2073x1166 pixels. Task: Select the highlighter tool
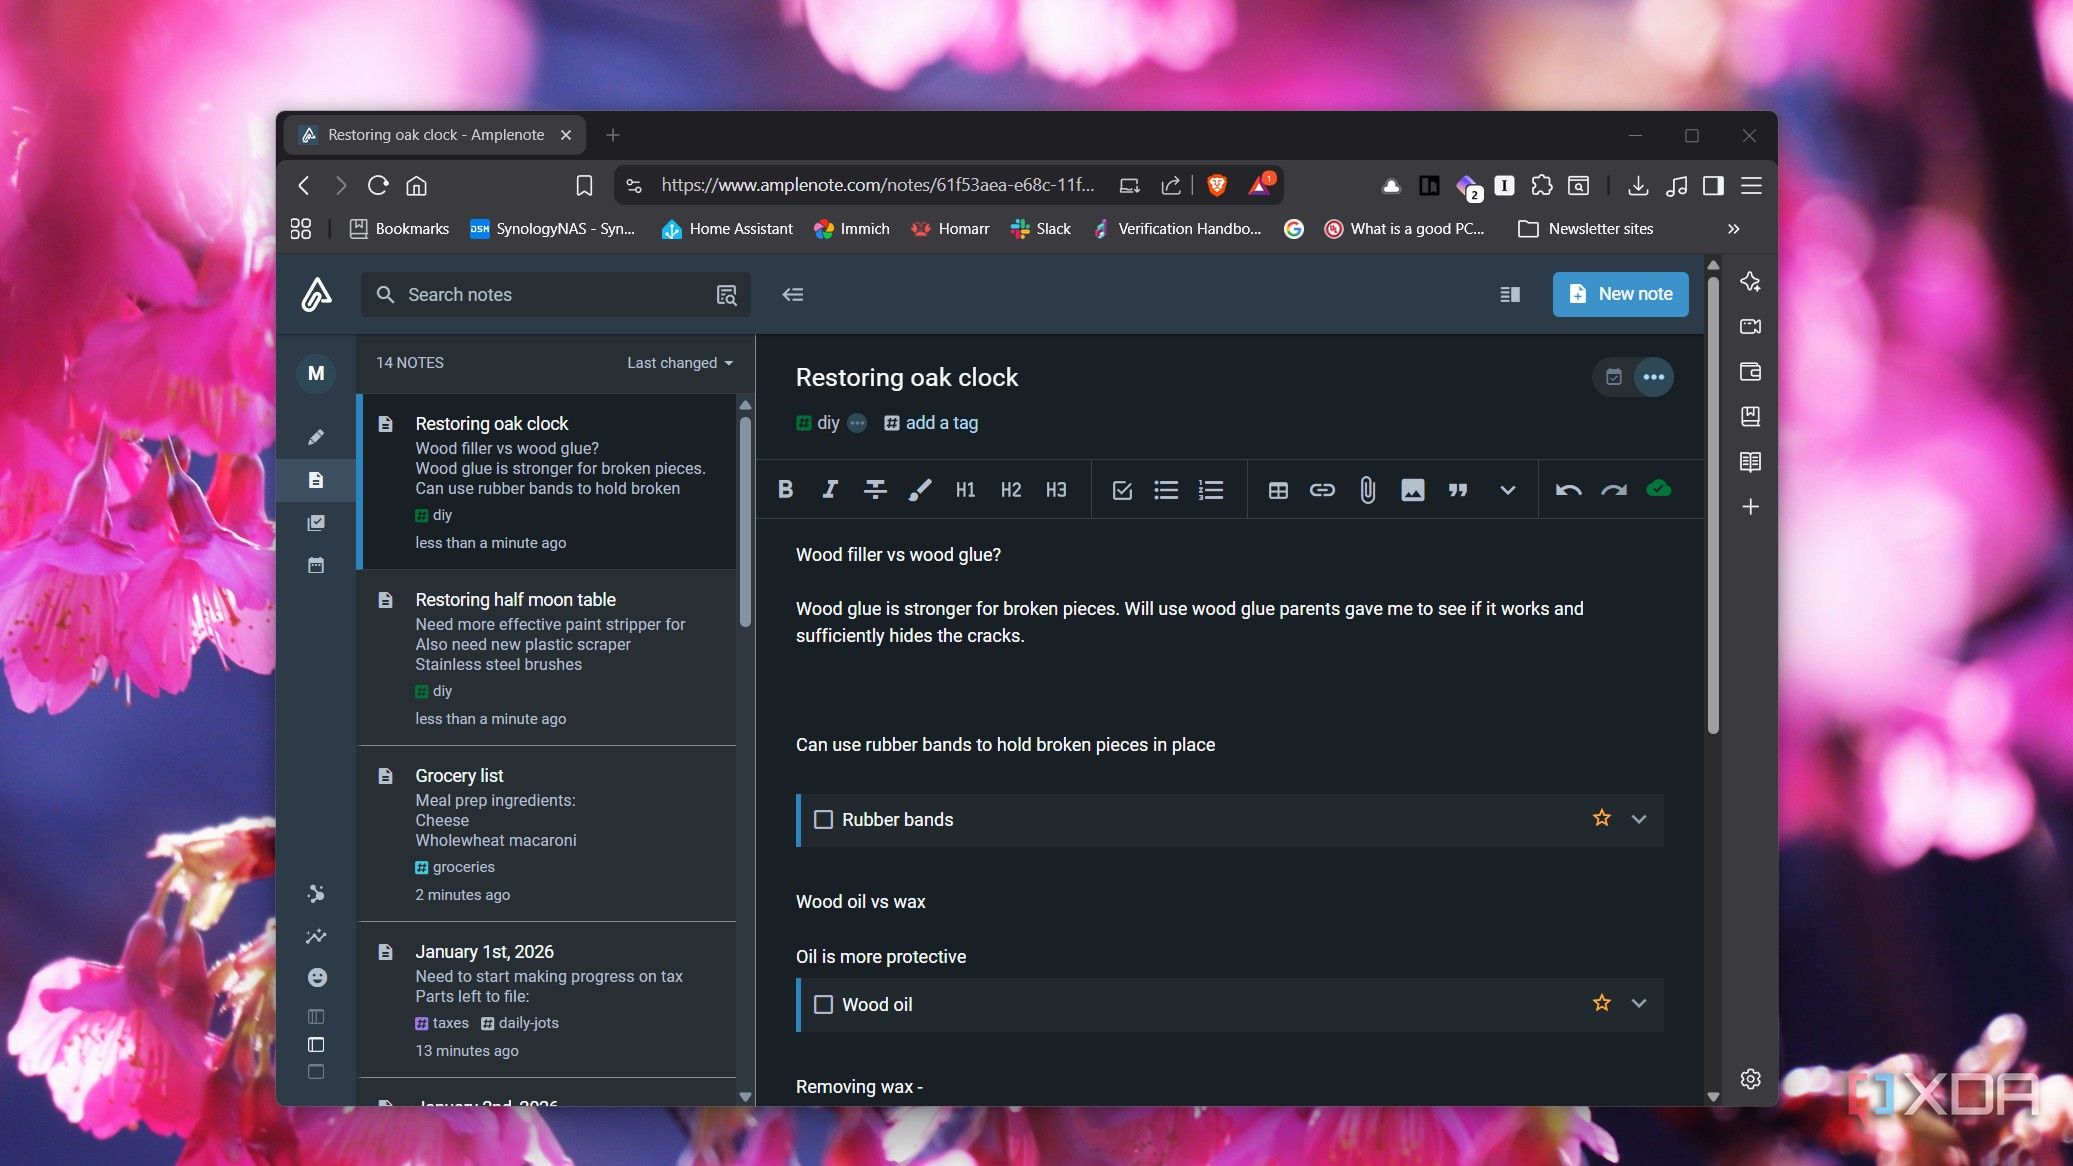tap(920, 490)
